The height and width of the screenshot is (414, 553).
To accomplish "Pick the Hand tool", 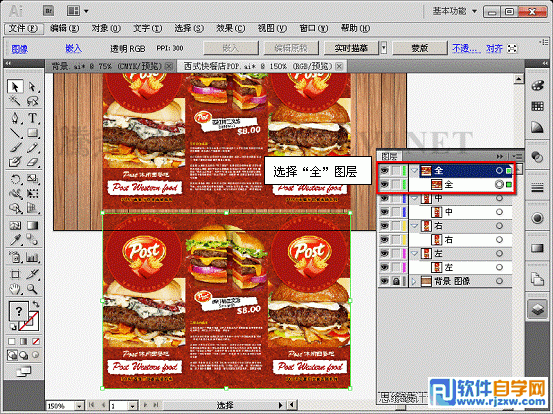I will (15, 290).
